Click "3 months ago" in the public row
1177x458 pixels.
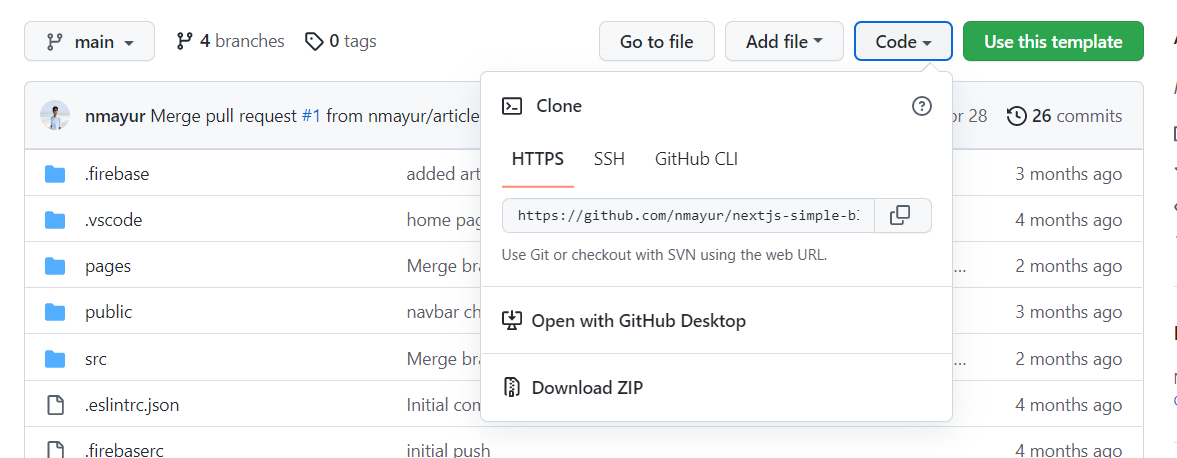1068,312
